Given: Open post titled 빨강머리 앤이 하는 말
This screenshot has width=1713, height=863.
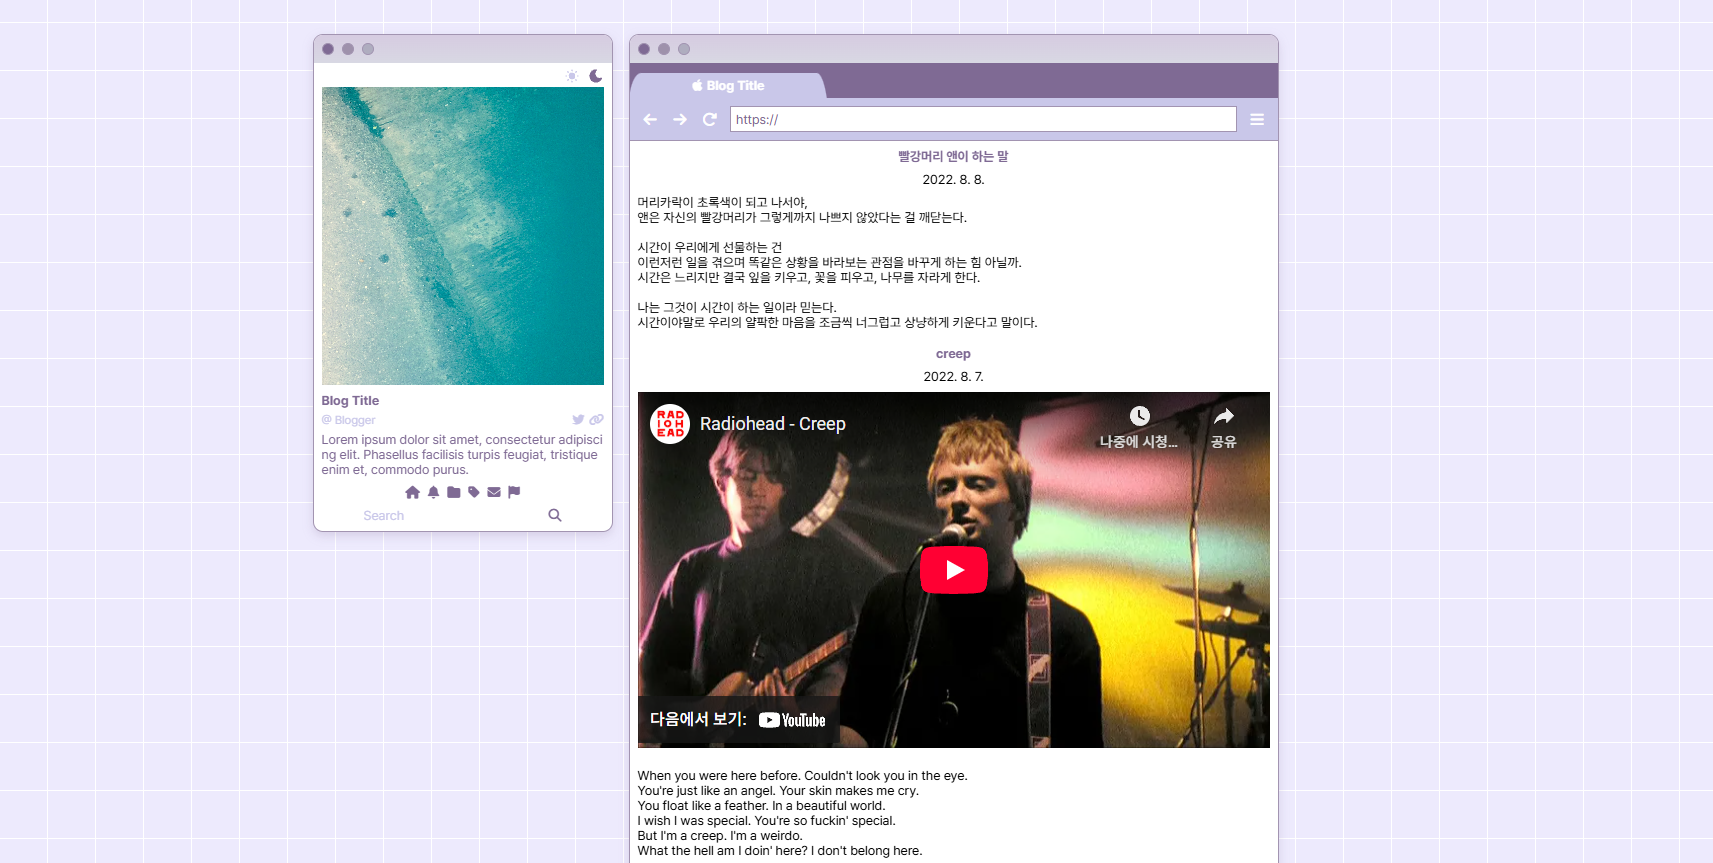Looking at the screenshot, I should [x=953, y=156].
